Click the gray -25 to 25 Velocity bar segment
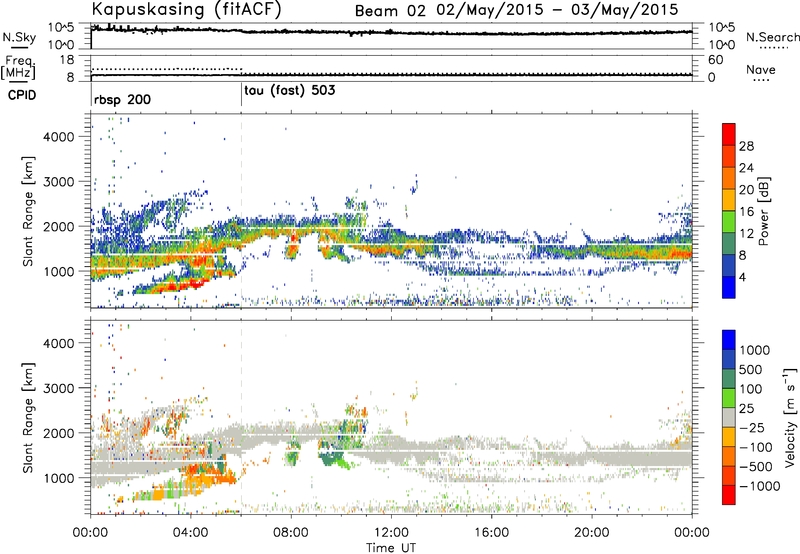800x554 pixels. pos(729,417)
